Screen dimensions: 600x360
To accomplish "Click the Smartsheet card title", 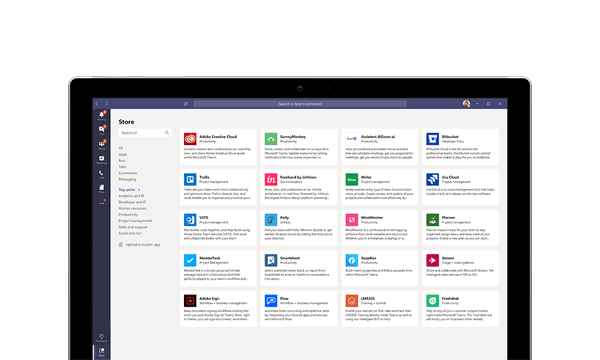I will pyautogui.click(x=290, y=258).
